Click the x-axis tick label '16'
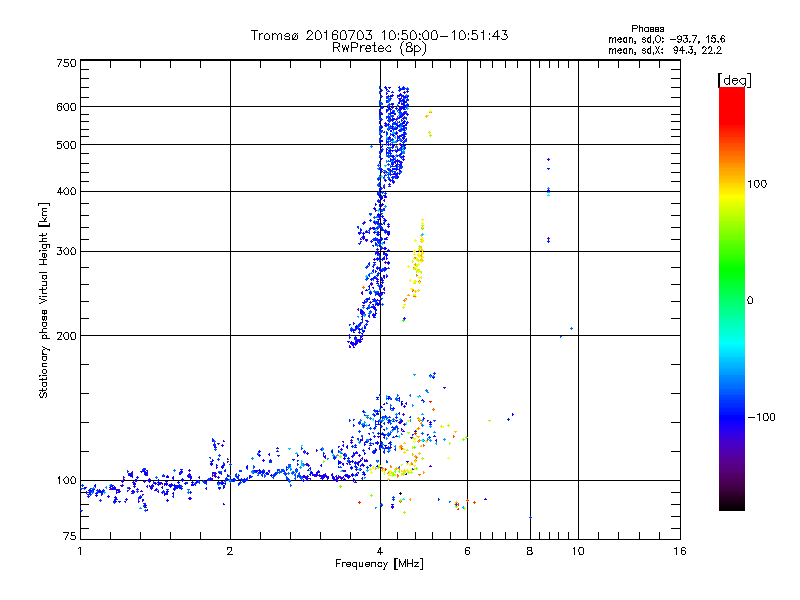Image resolution: width=800 pixels, height=600 pixels. pyautogui.click(x=680, y=551)
